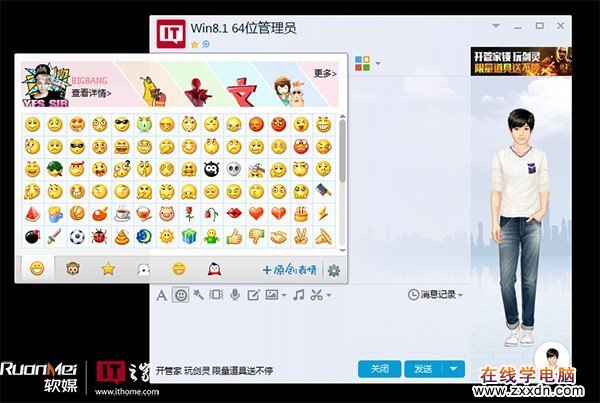
Task: Switch to the star favorites emoticon tab
Action: pyautogui.click(x=108, y=269)
